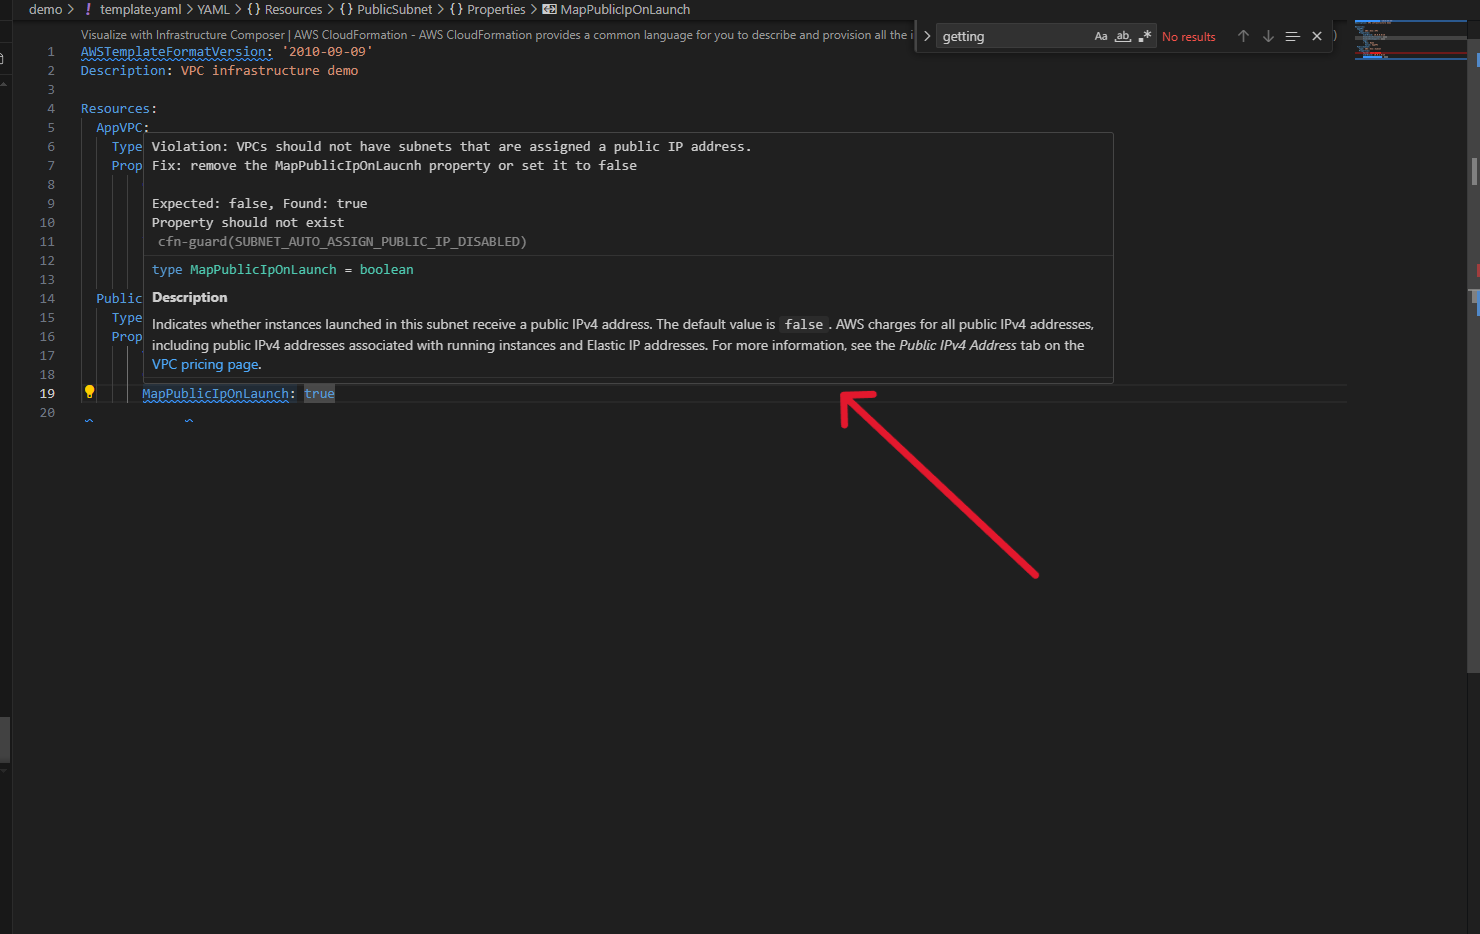Open the VPC pricing page link

pyautogui.click(x=204, y=364)
